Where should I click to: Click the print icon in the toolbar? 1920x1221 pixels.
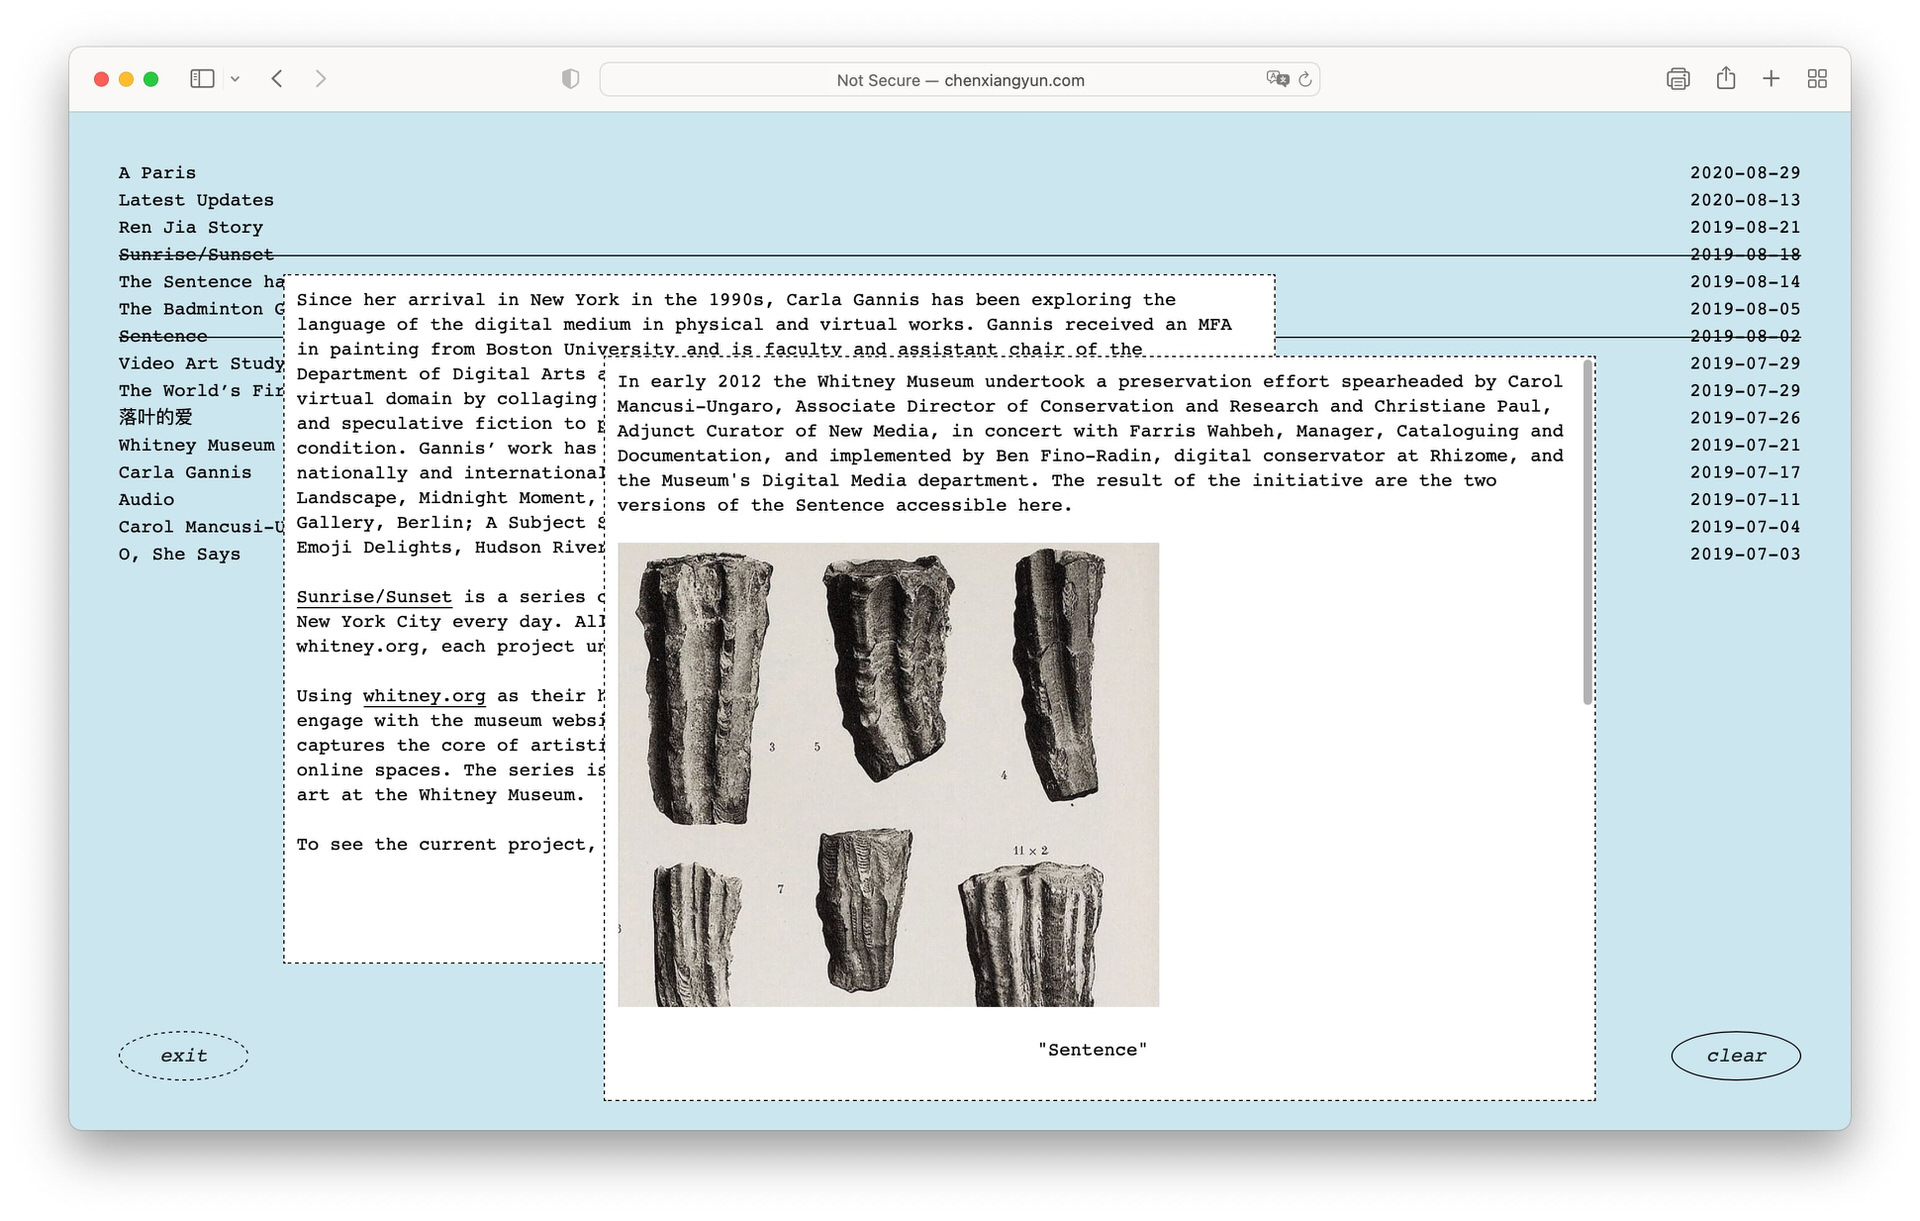1678,79
